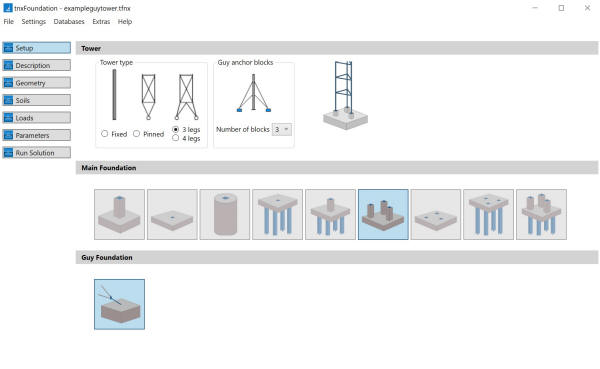Select the pile cap with single pier foundation

point(330,214)
